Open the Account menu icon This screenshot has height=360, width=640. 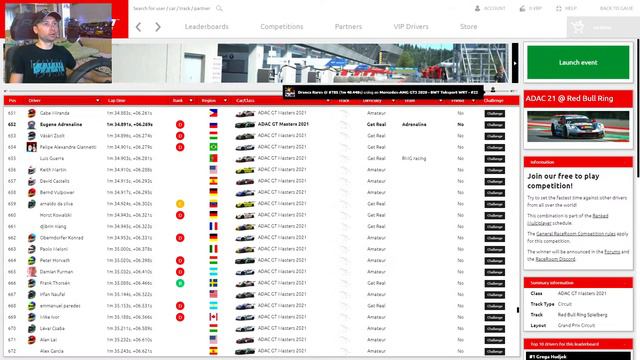pos(477,8)
